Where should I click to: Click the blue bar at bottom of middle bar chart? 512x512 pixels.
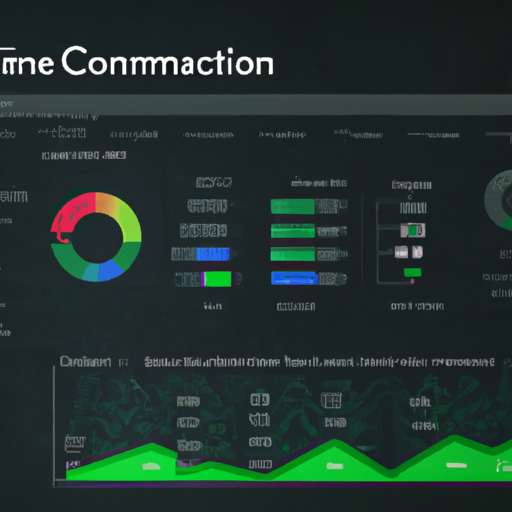[x=294, y=278]
